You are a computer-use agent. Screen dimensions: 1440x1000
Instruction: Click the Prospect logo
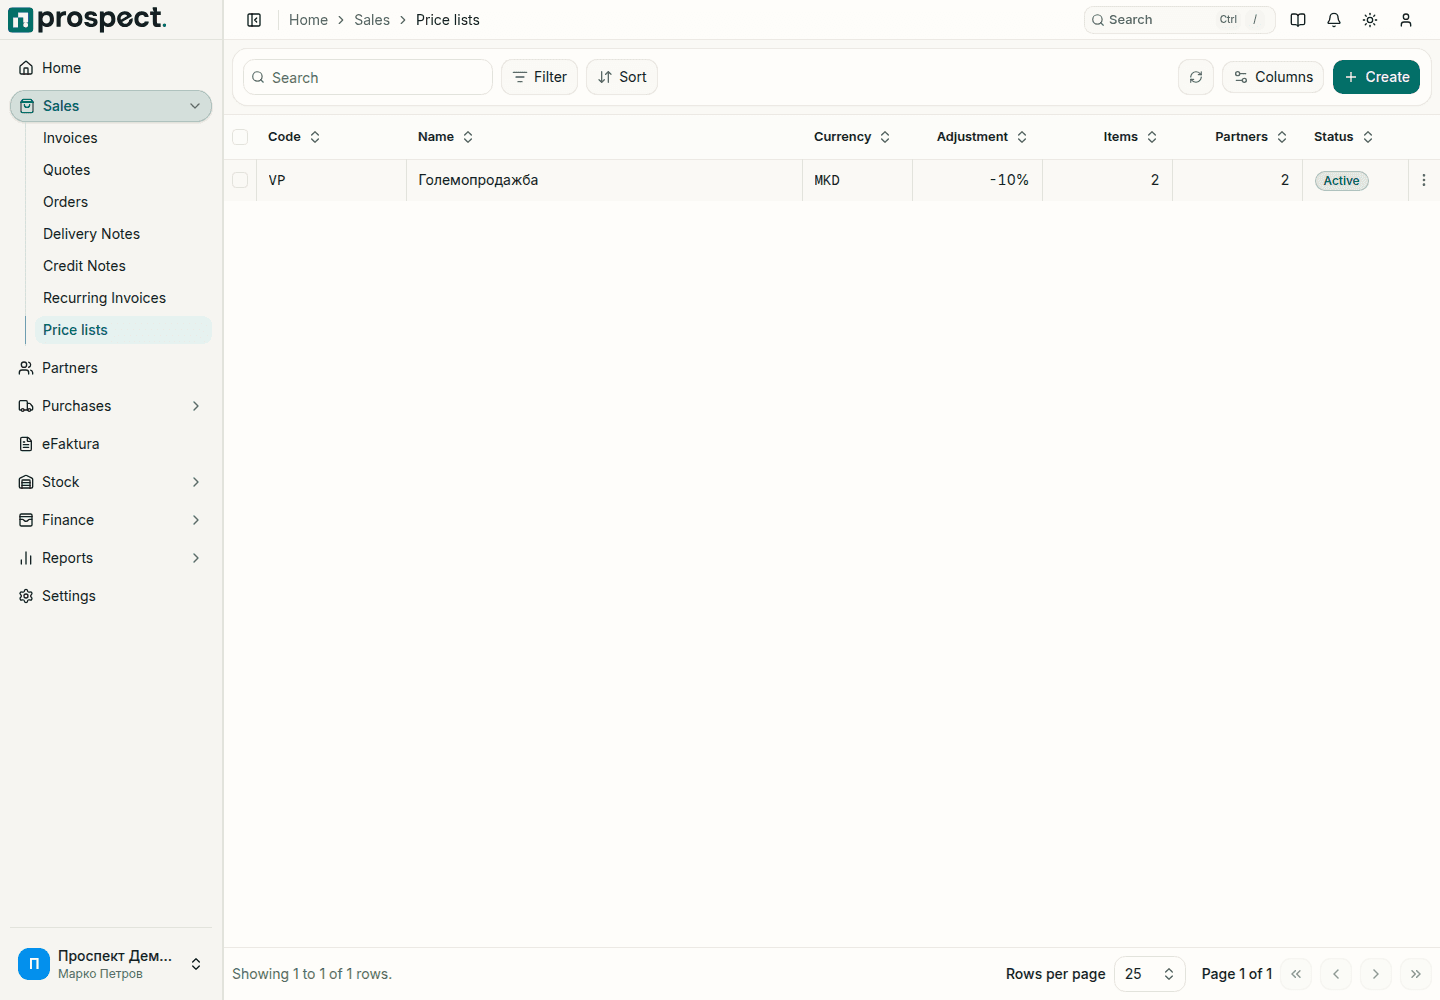pyautogui.click(x=87, y=19)
